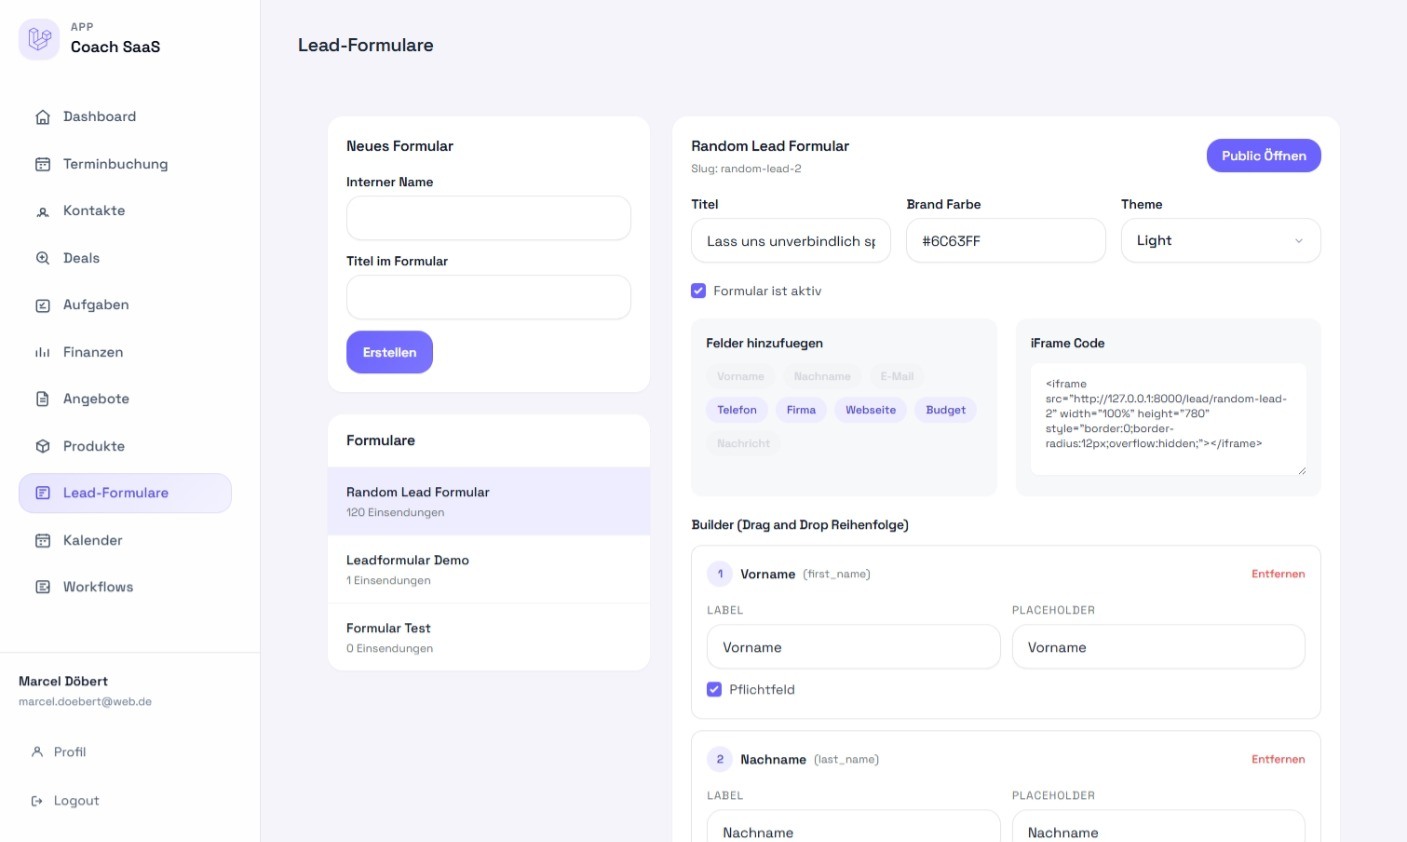Select the 'Formular Test' list entry
The image size is (1407, 842).
489,637
